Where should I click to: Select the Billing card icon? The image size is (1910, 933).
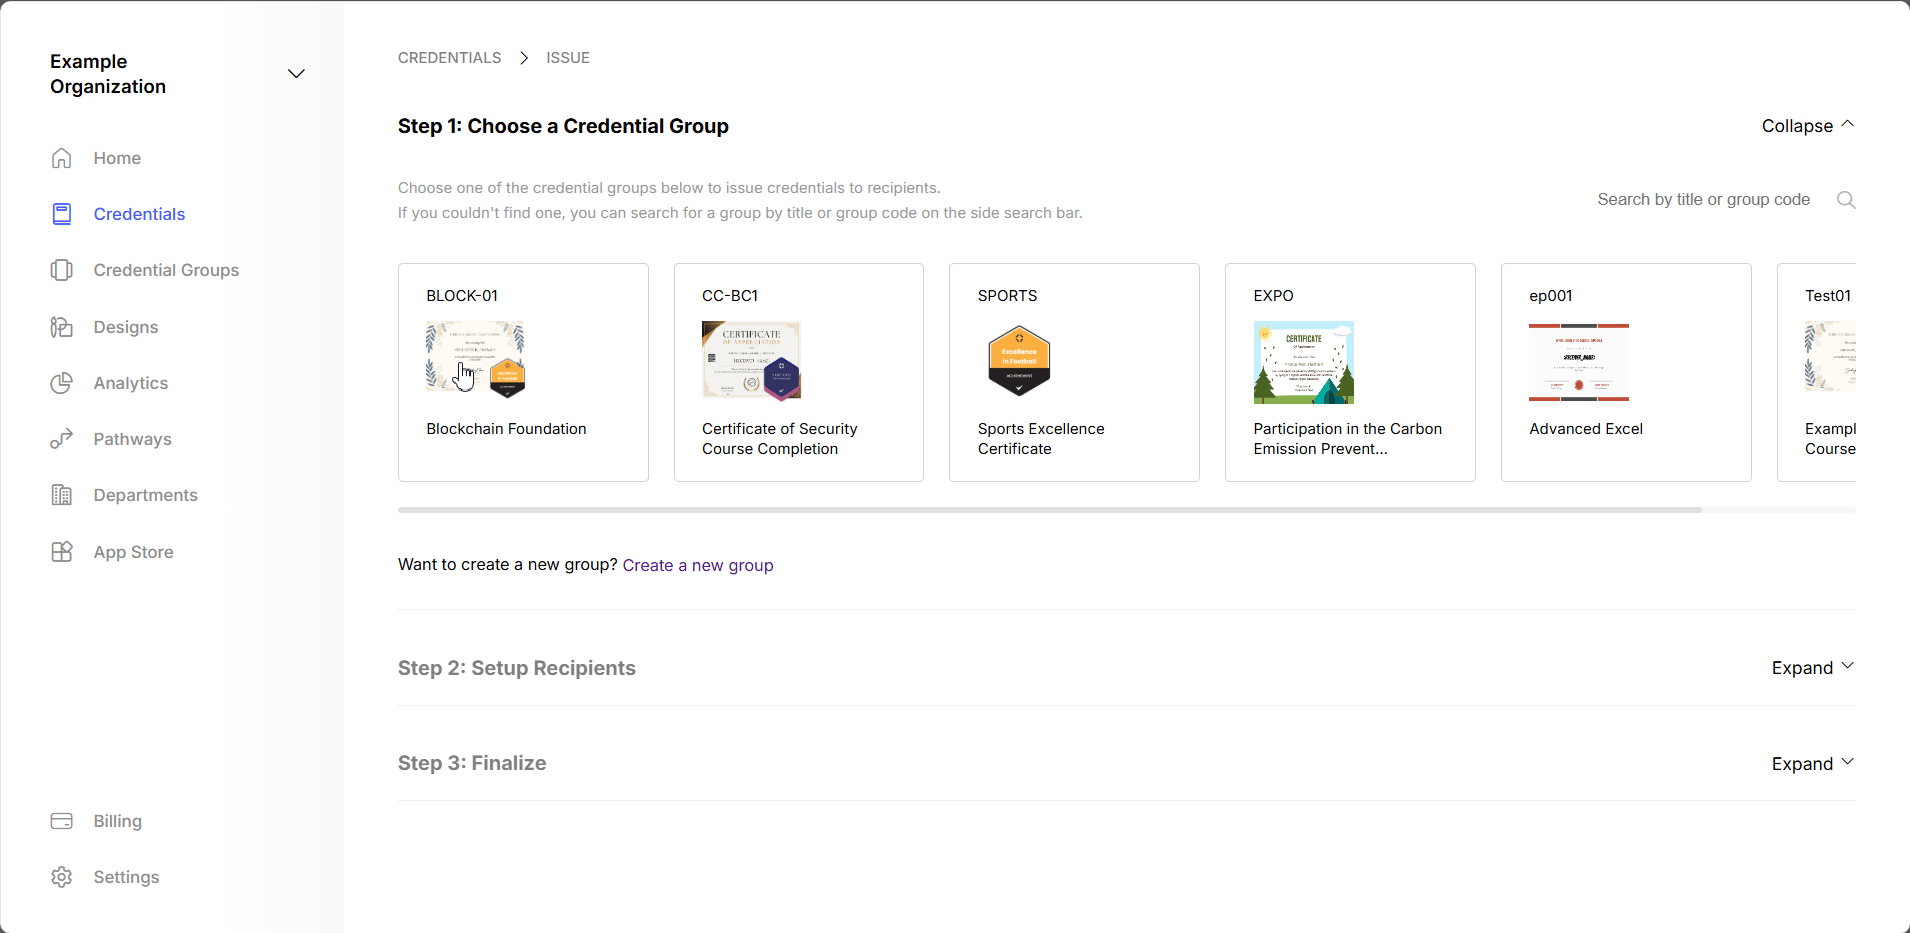coord(61,820)
